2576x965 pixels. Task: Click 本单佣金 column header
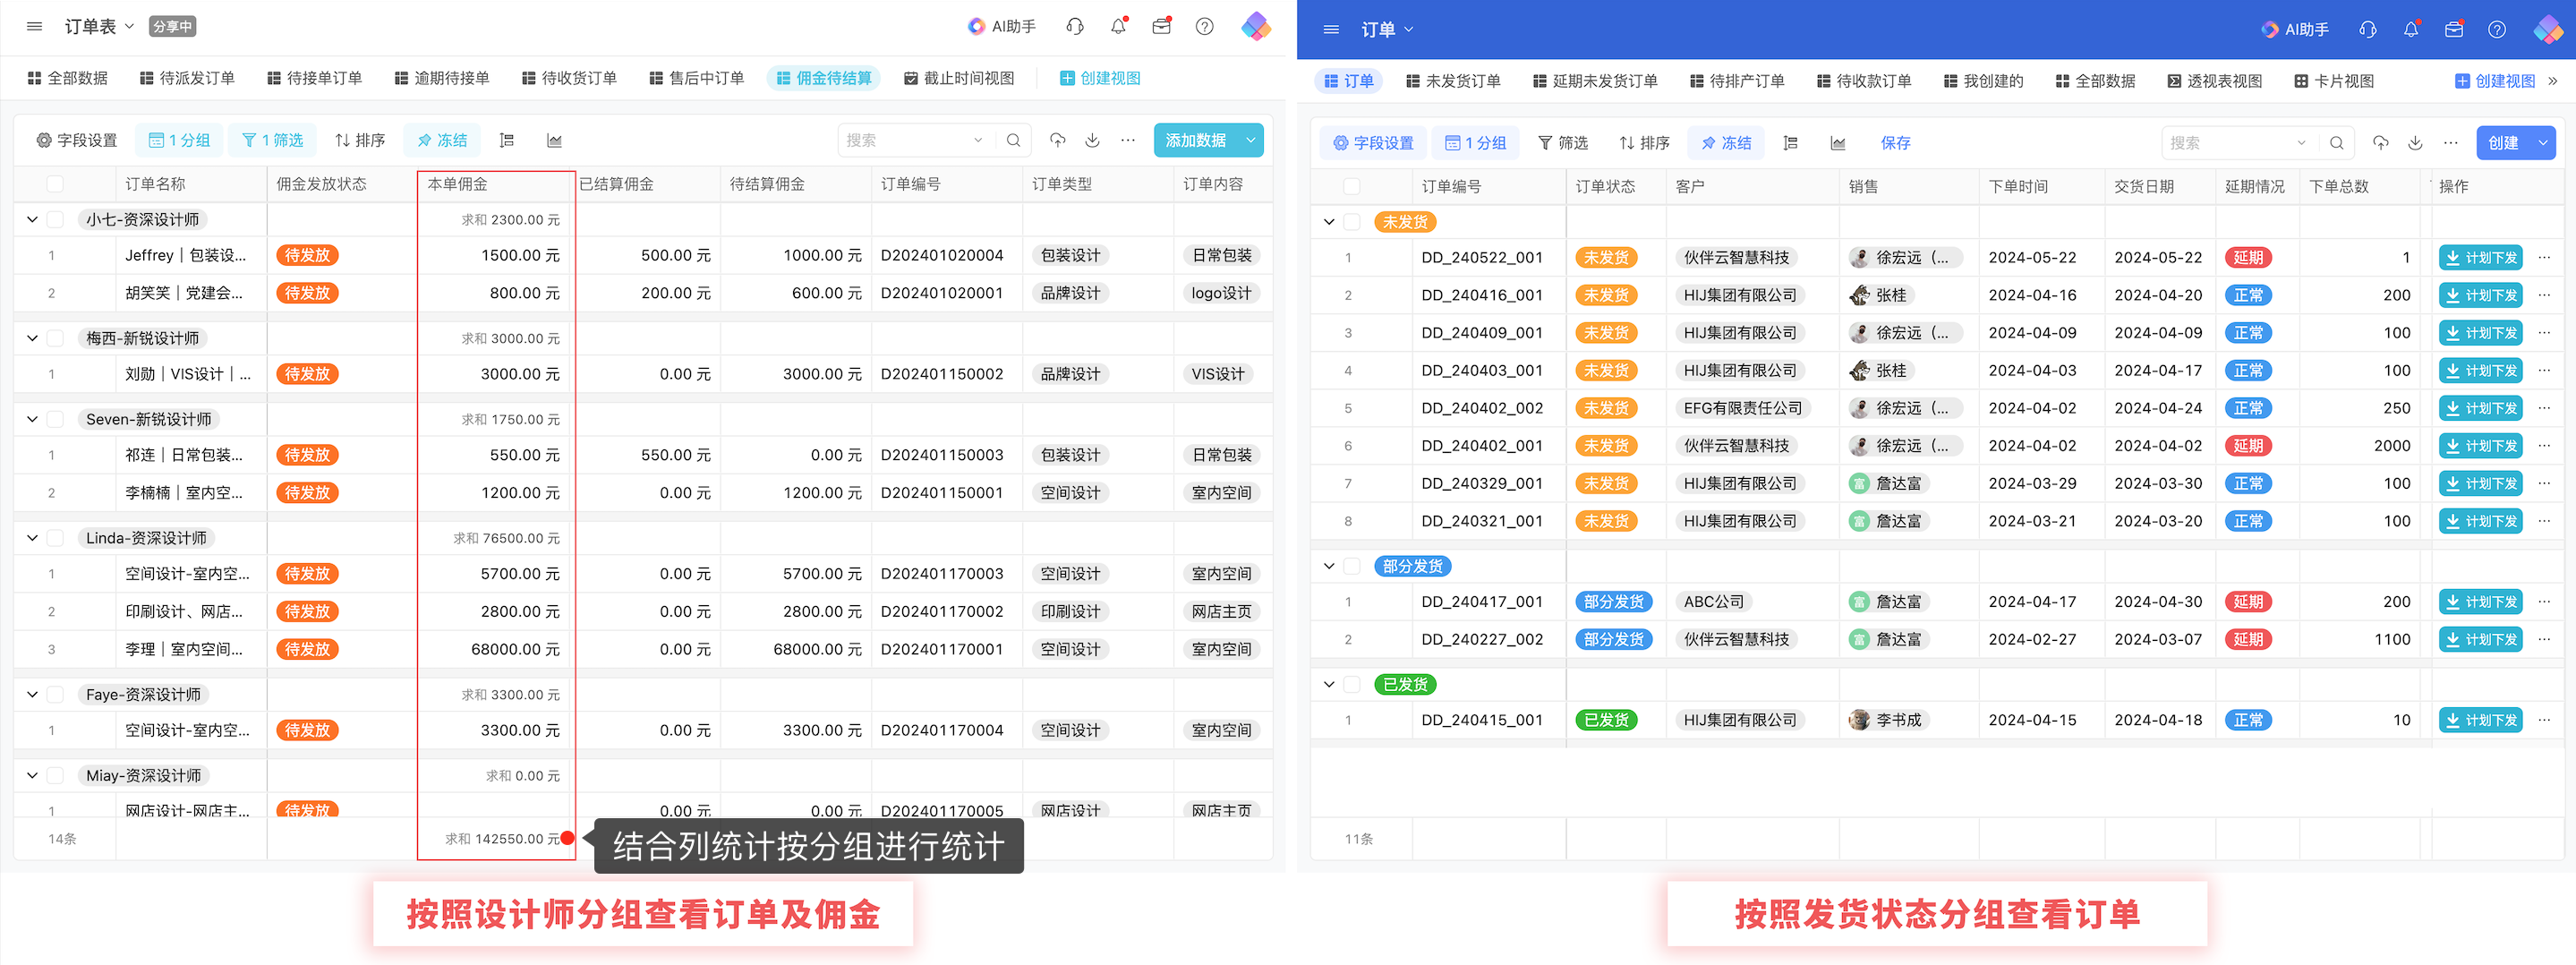point(495,184)
